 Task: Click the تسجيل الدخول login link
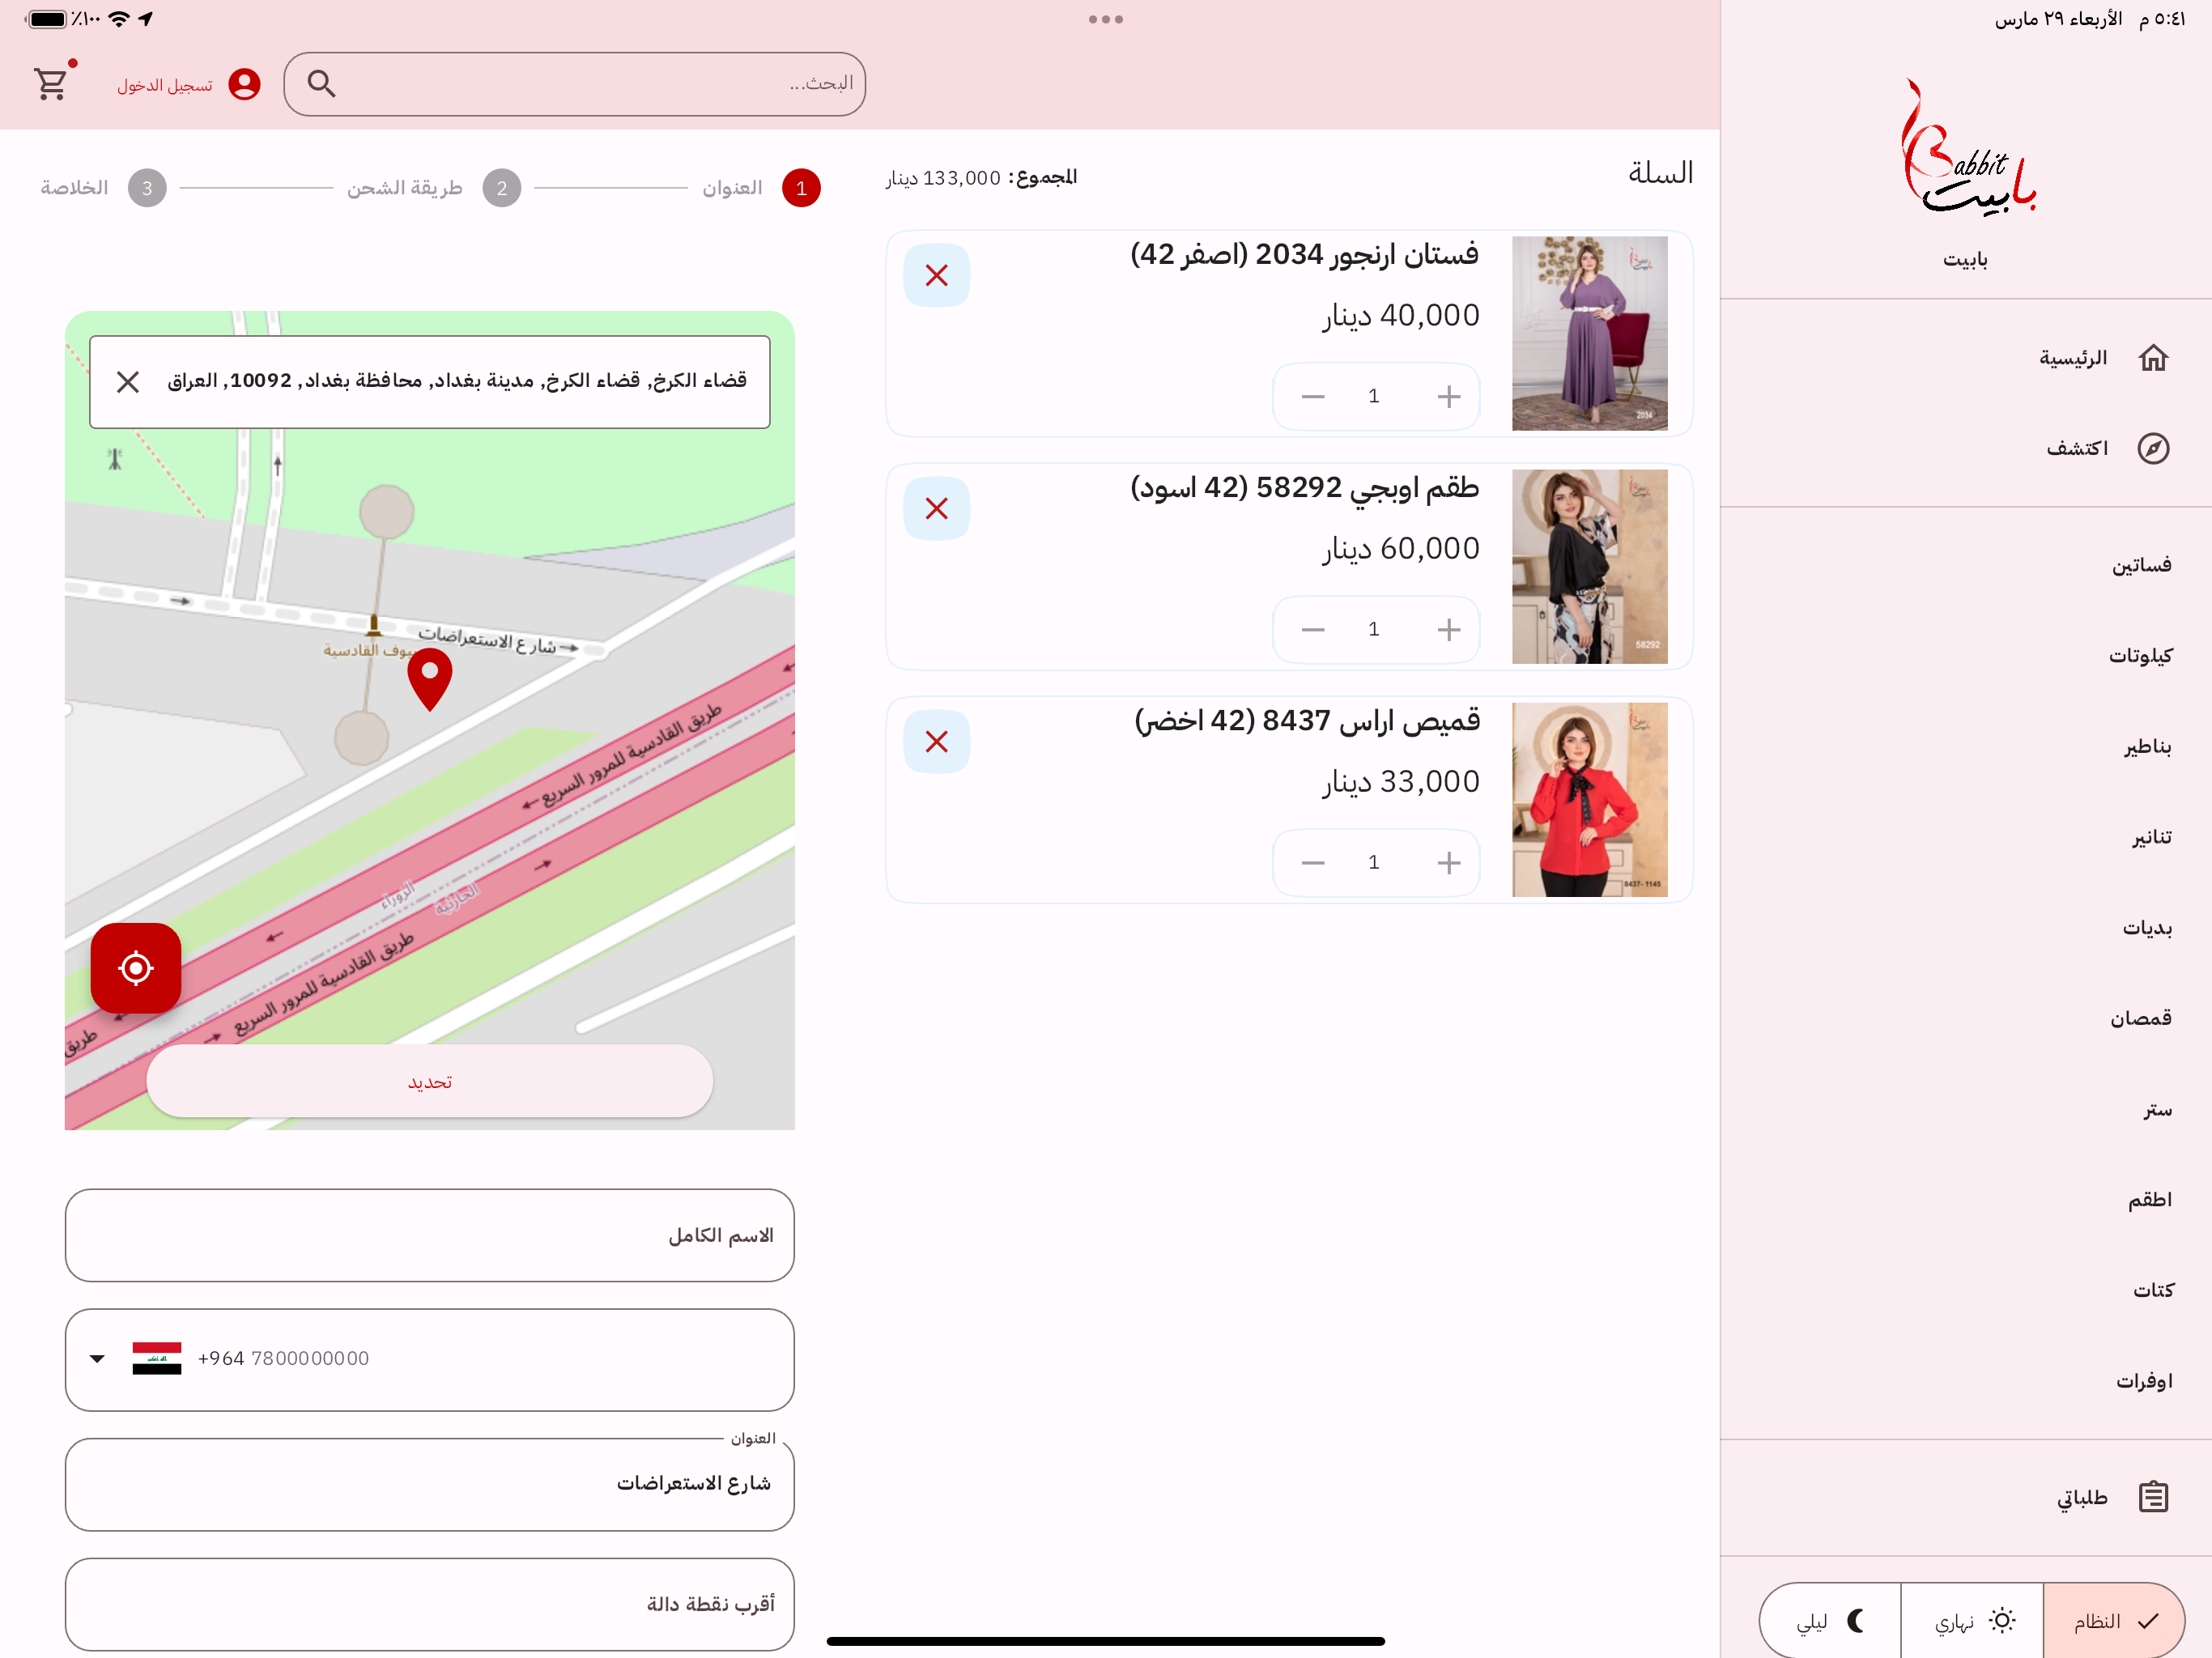coord(165,85)
